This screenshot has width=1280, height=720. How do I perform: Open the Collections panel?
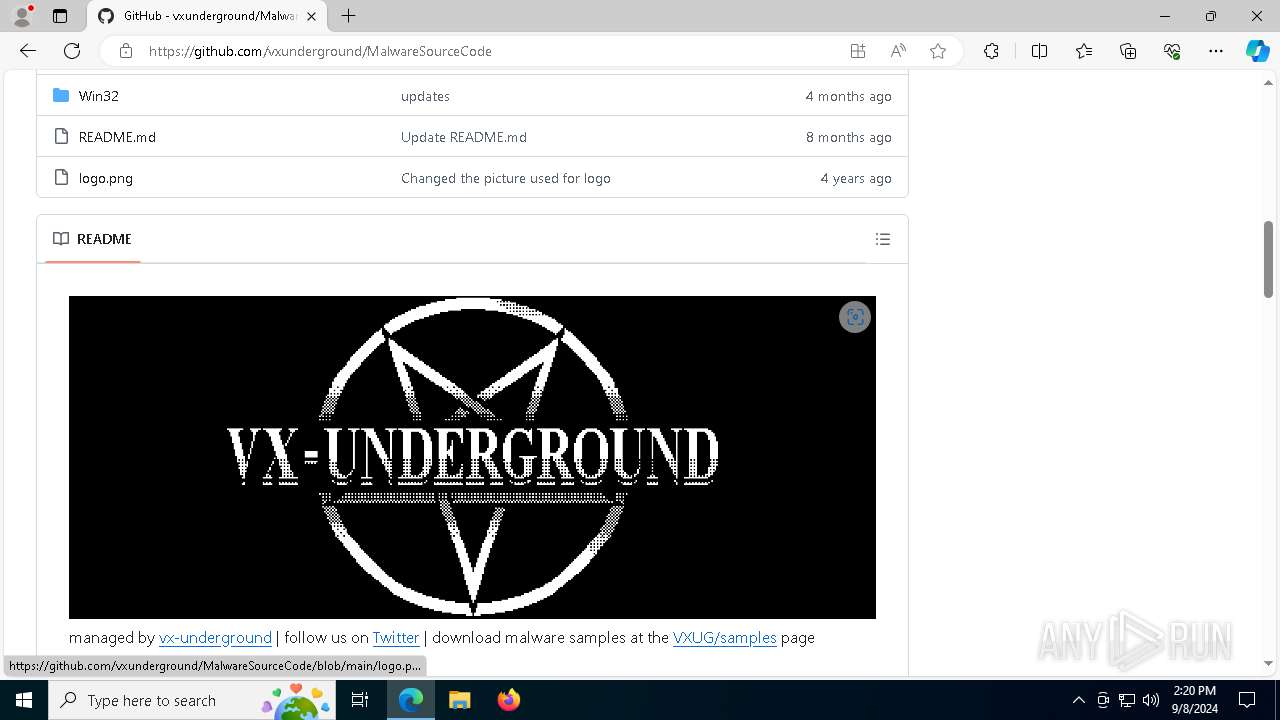coord(1128,51)
